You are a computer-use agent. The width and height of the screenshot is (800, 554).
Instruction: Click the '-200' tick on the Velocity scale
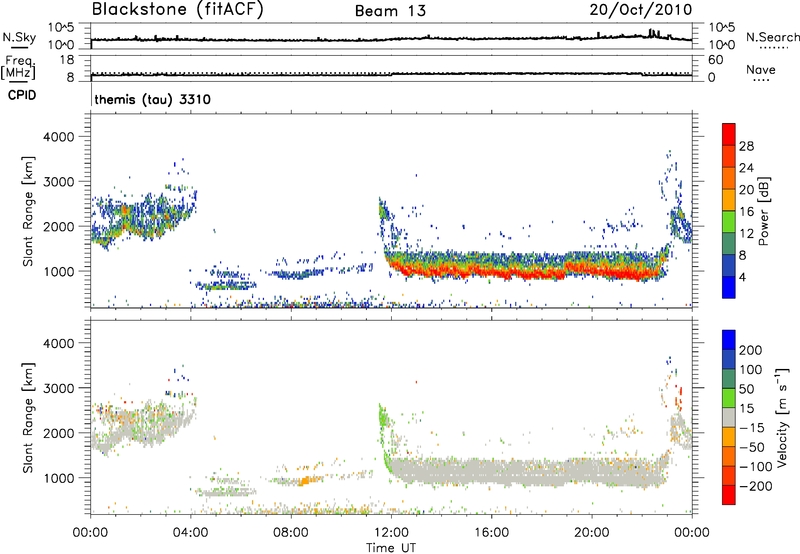pos(754,486)
